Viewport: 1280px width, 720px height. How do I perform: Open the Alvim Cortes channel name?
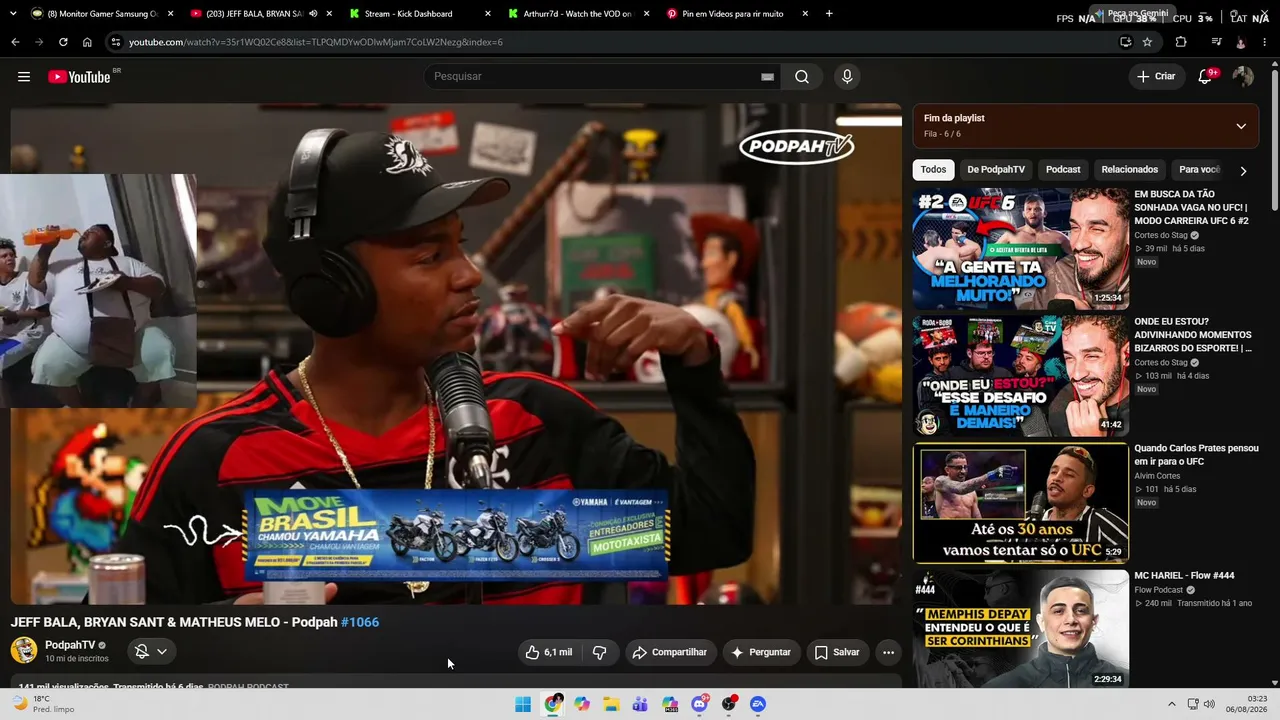tap(1158, 476)
